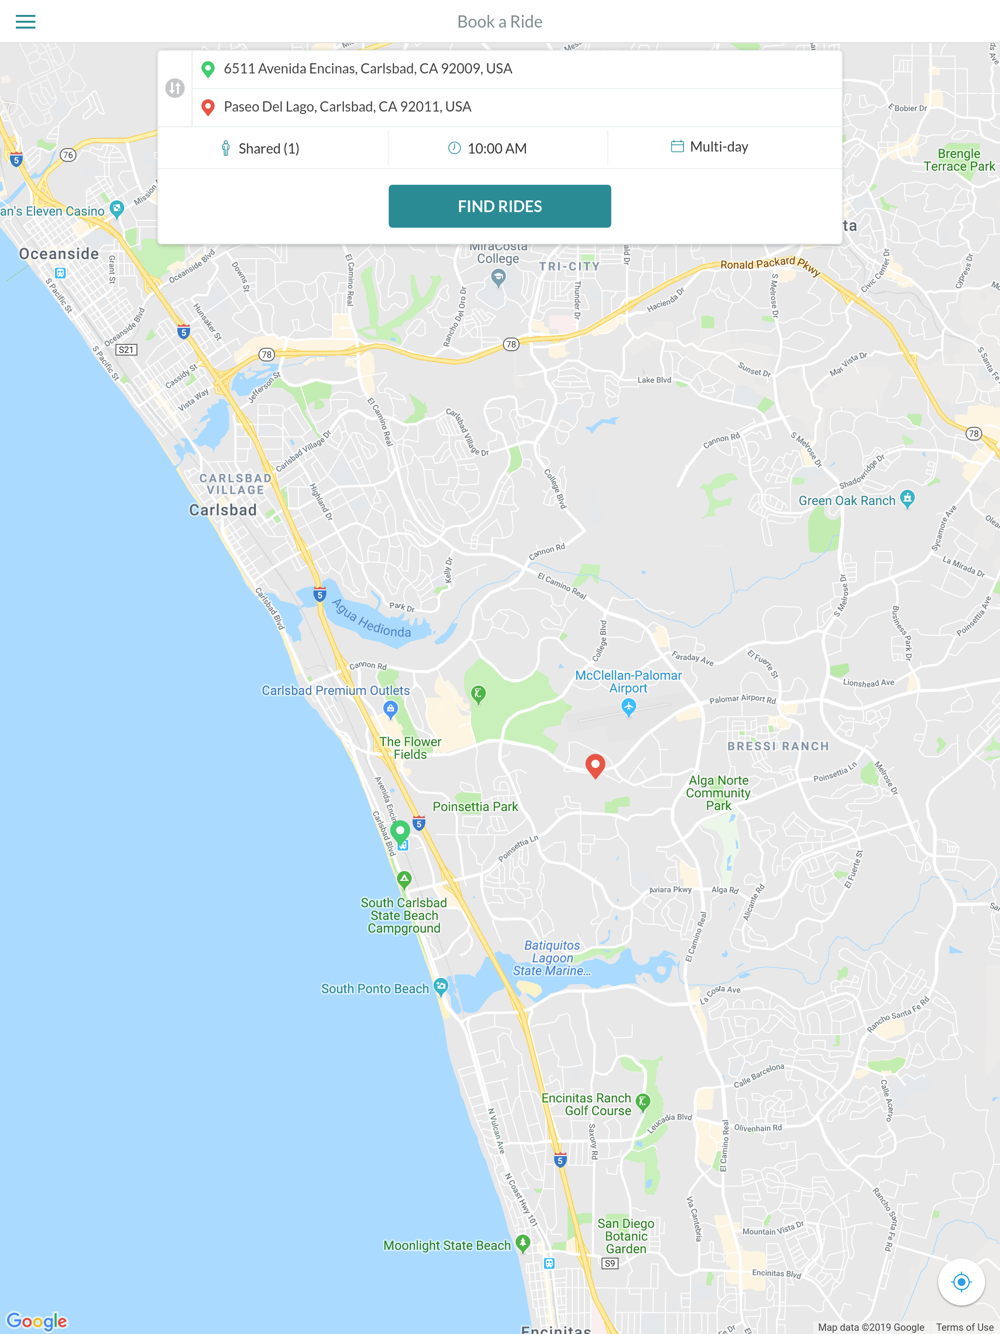Tap the red destination pin on the map
The width and height of the screenshot is (1000, 1334).
coord(595,766)
